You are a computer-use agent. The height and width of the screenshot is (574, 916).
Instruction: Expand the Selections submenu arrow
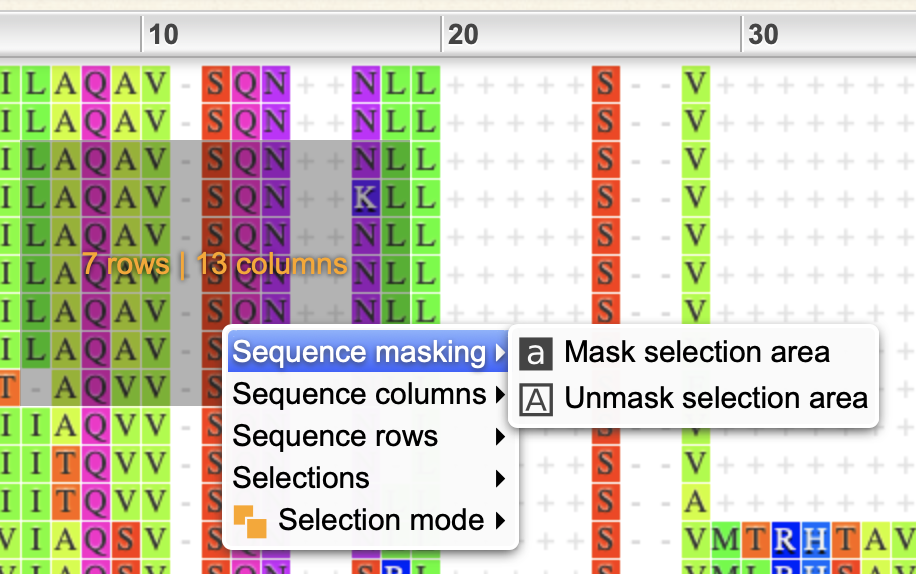[x=500, y=478]
